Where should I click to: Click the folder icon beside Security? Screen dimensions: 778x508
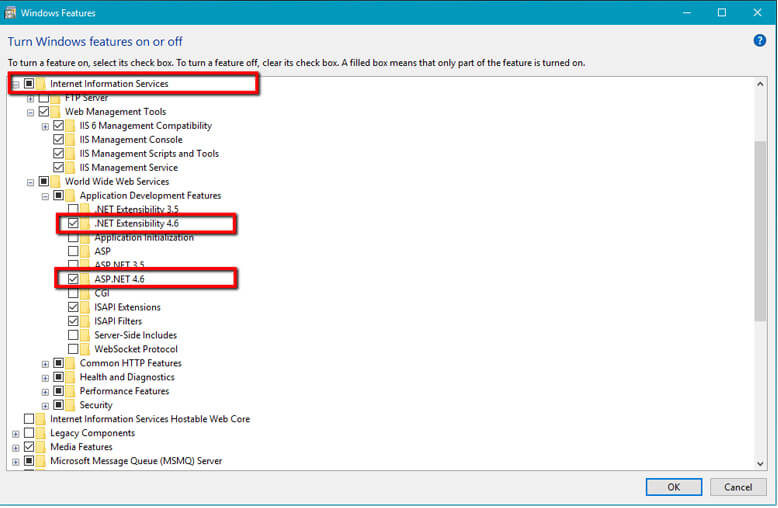(72, 405)
